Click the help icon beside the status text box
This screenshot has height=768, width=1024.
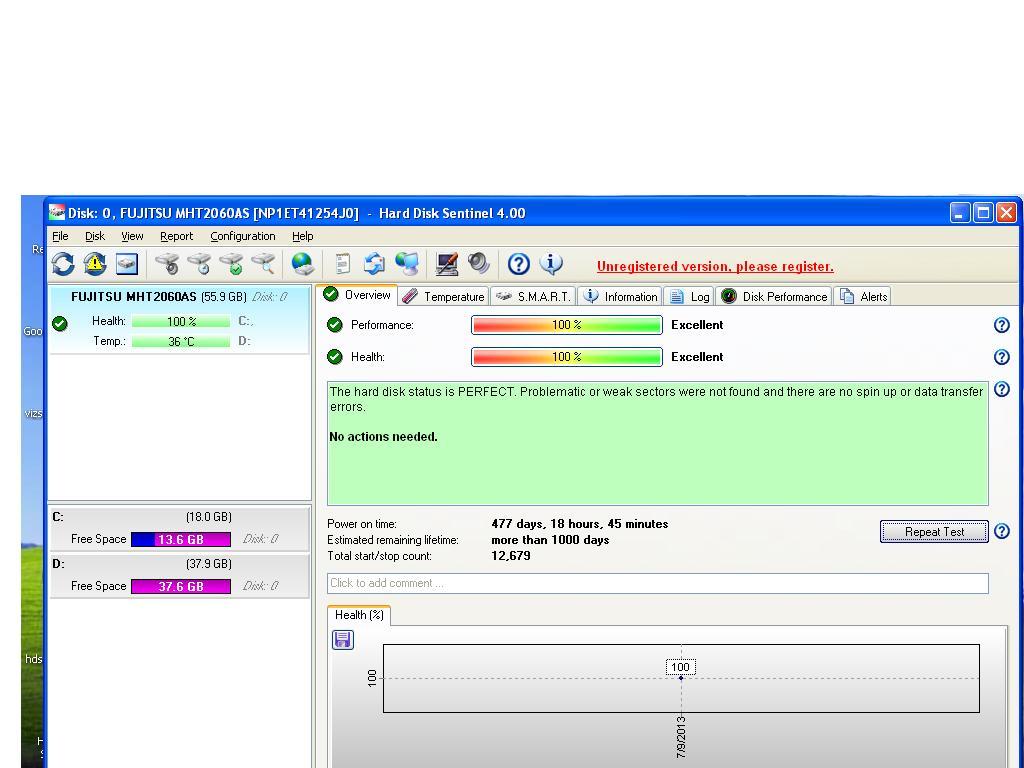click(1002, 389)
